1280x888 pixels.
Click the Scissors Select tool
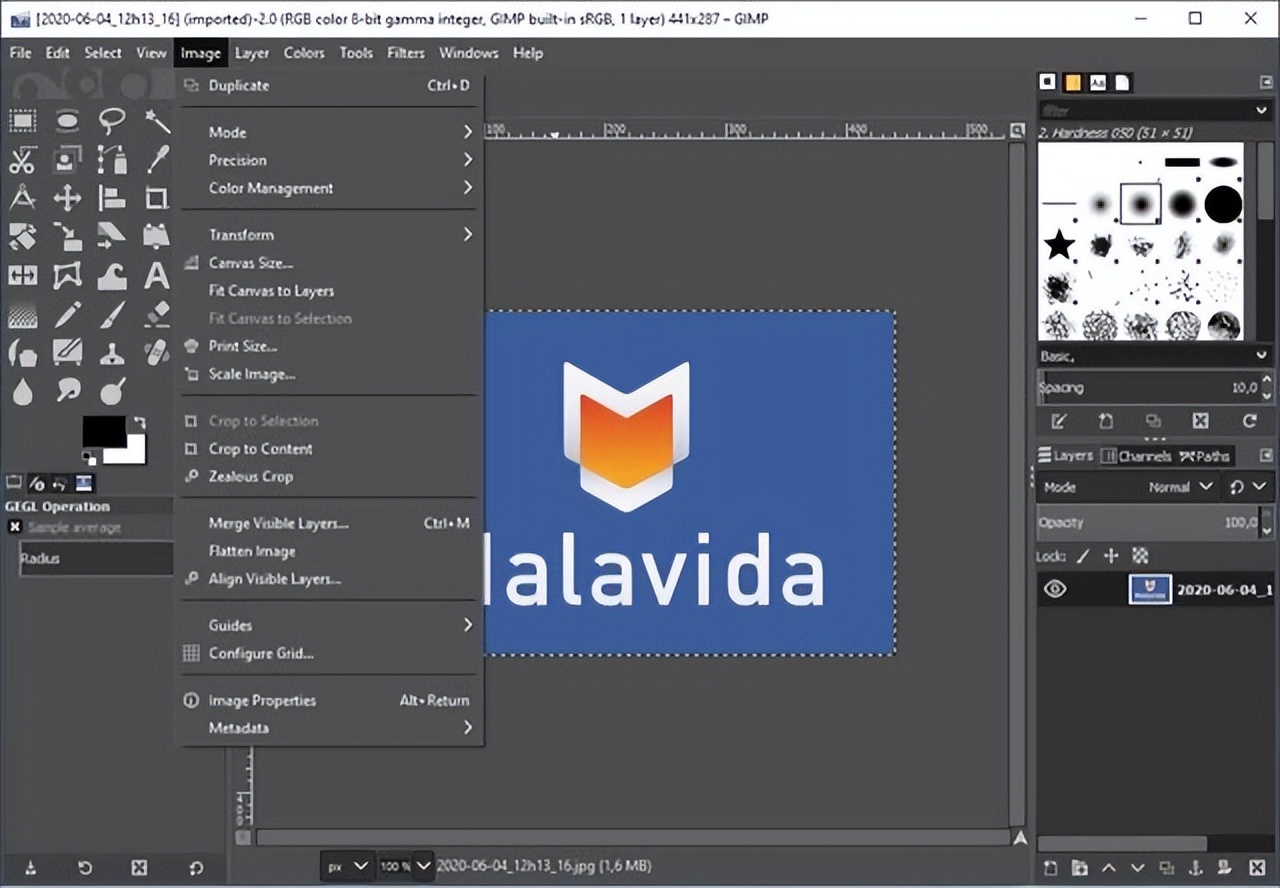pos(22,160)
